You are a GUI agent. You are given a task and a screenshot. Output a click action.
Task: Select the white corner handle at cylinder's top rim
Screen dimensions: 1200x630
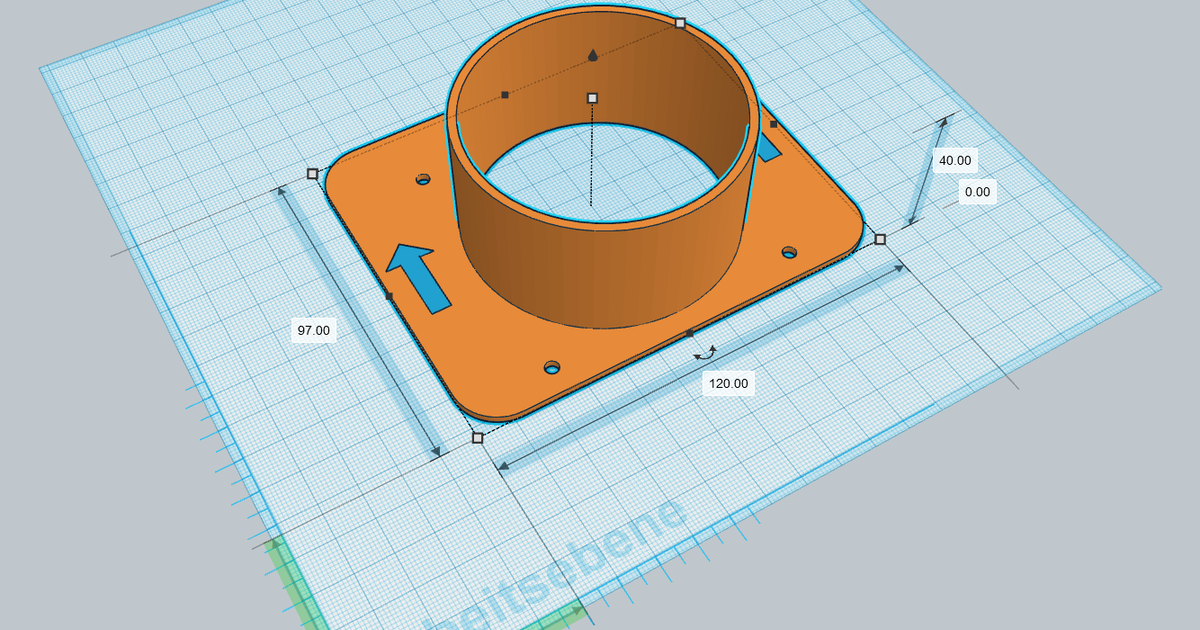(680, 23)
